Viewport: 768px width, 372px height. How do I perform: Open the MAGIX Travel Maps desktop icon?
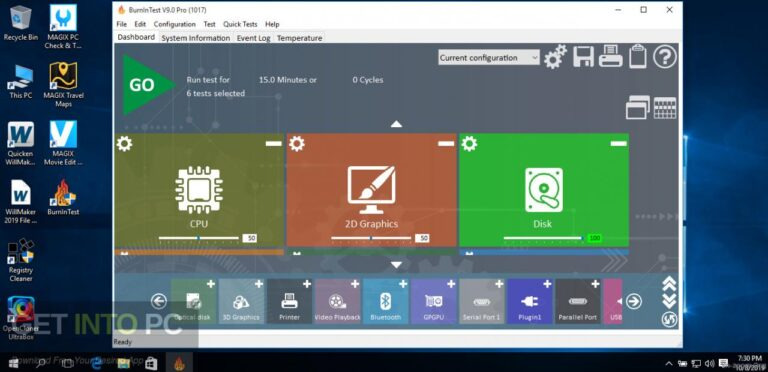click(x=63, y=85)
